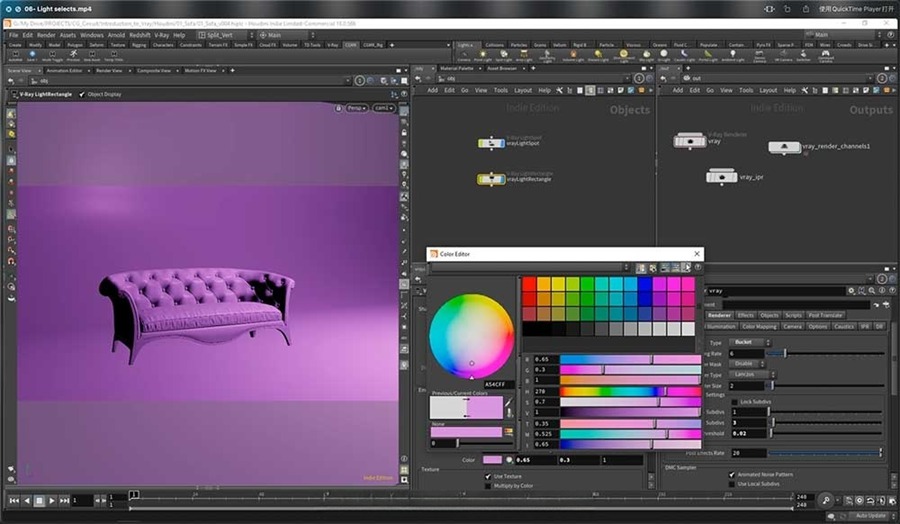
Task: Click the viewport lock camera icon
Action: click(339, 108)
